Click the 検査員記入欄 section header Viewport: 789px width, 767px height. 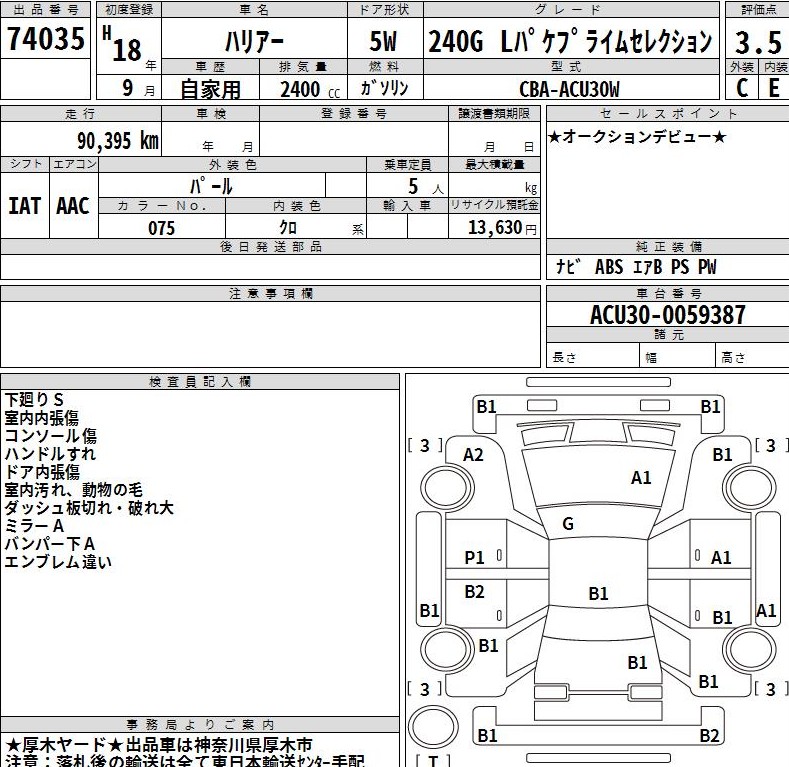pyautogui.click(x=200, y=382)
